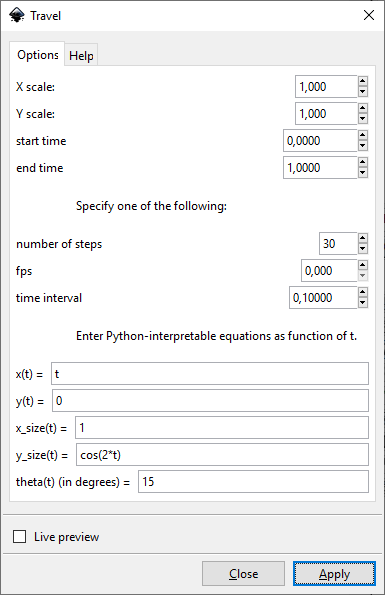Image resolution: width=385 pixels, height=595 pixels.
Task: Select the x_size(t) input box
Action: pos(222,428)
